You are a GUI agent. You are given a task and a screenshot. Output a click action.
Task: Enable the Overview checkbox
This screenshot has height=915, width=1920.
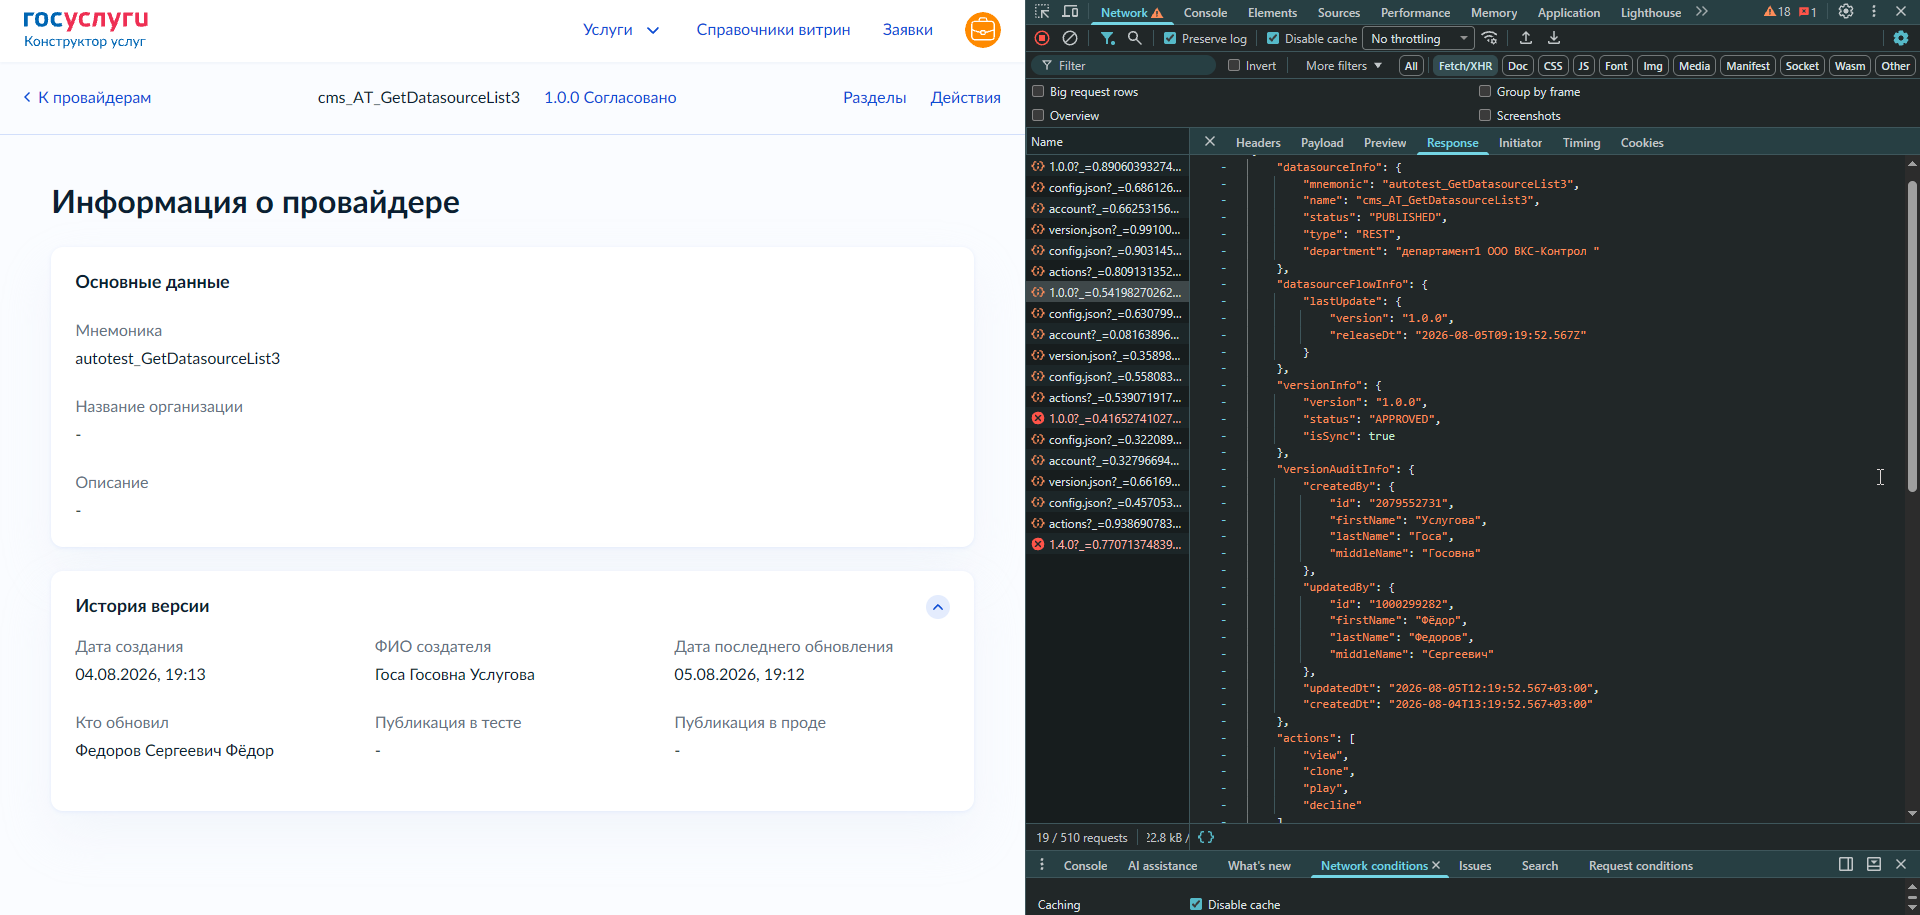click(x=1038, y=115)
